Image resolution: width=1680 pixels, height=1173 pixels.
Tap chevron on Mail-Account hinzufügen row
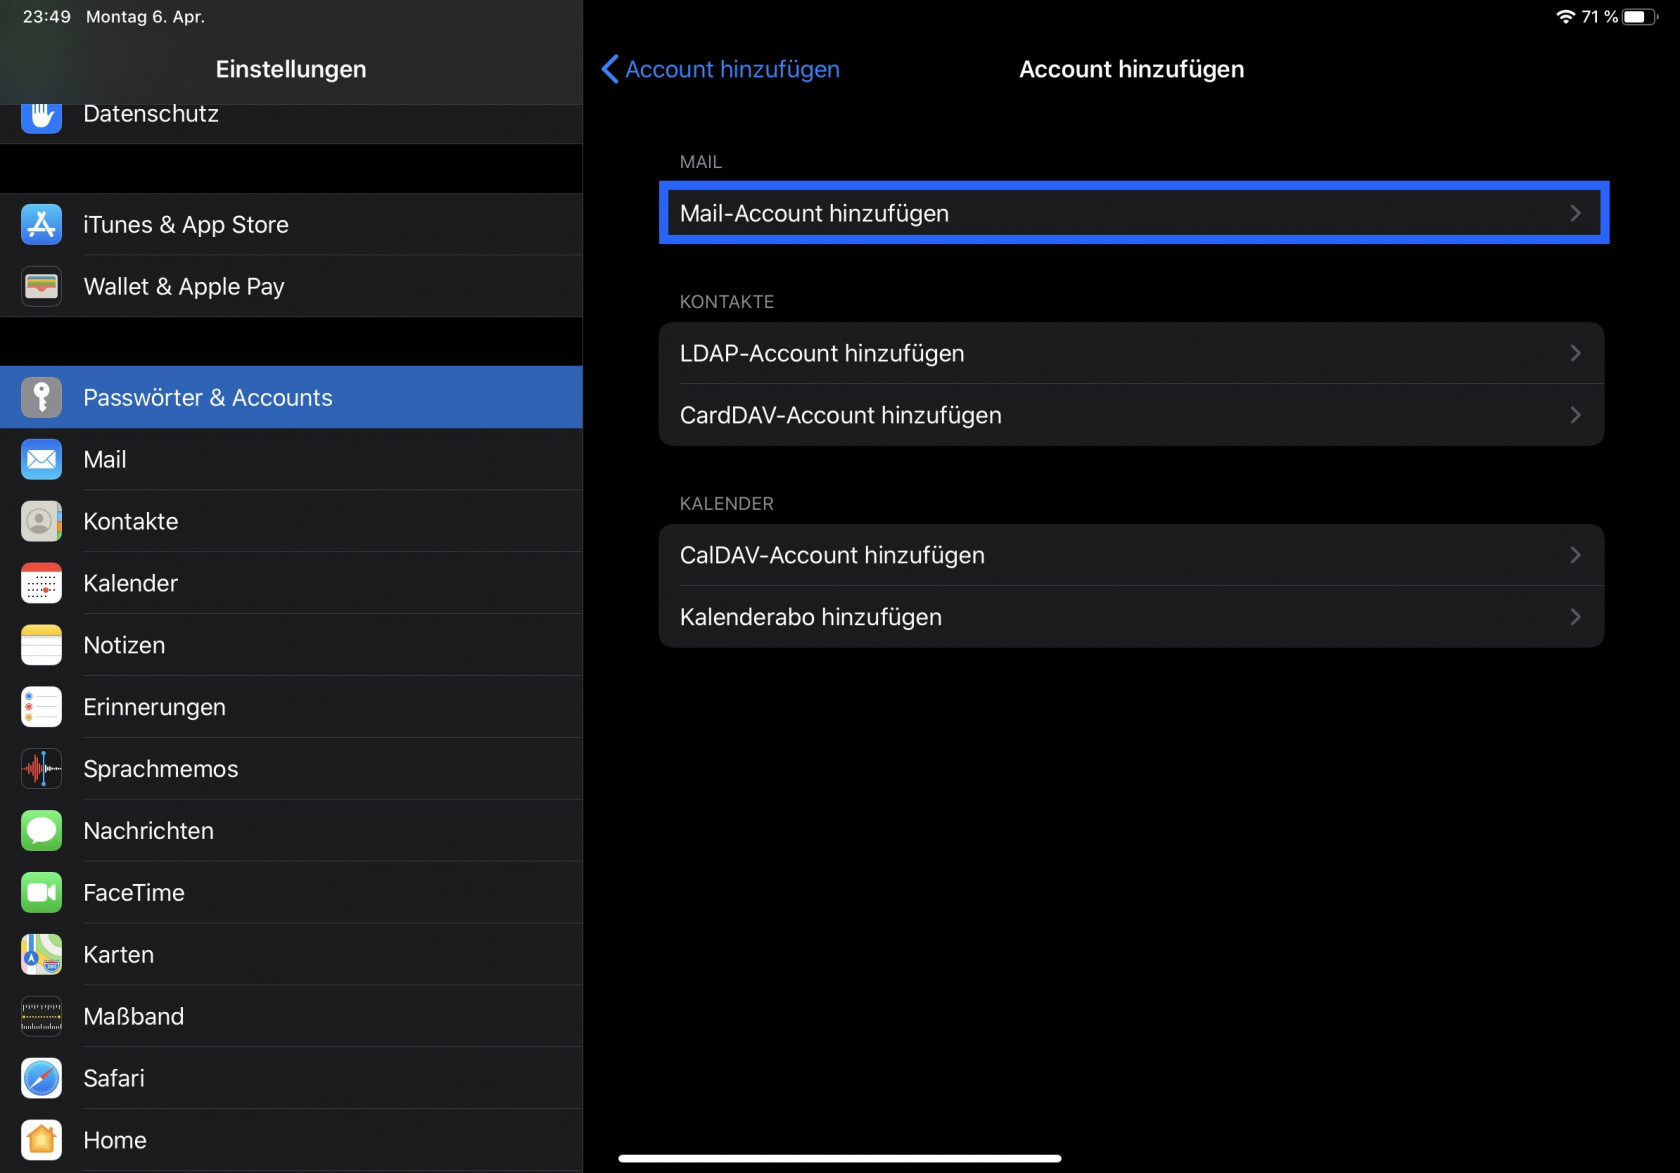click(1575, 213)
